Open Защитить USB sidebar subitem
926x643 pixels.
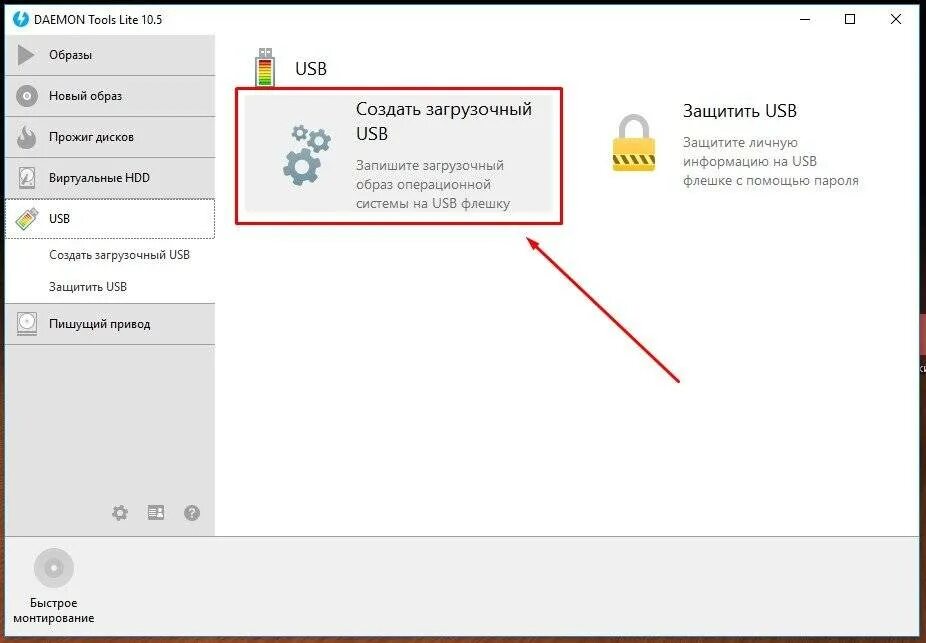pos(88,287)
